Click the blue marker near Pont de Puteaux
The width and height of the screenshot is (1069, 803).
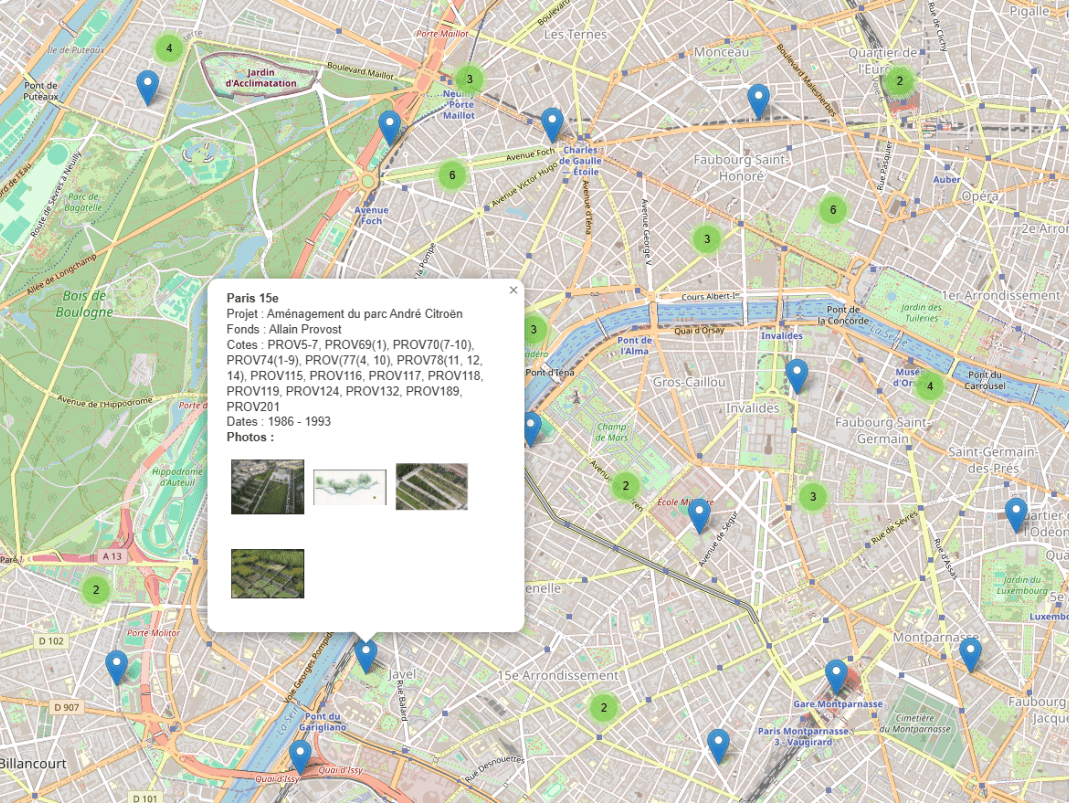point(147,88)
